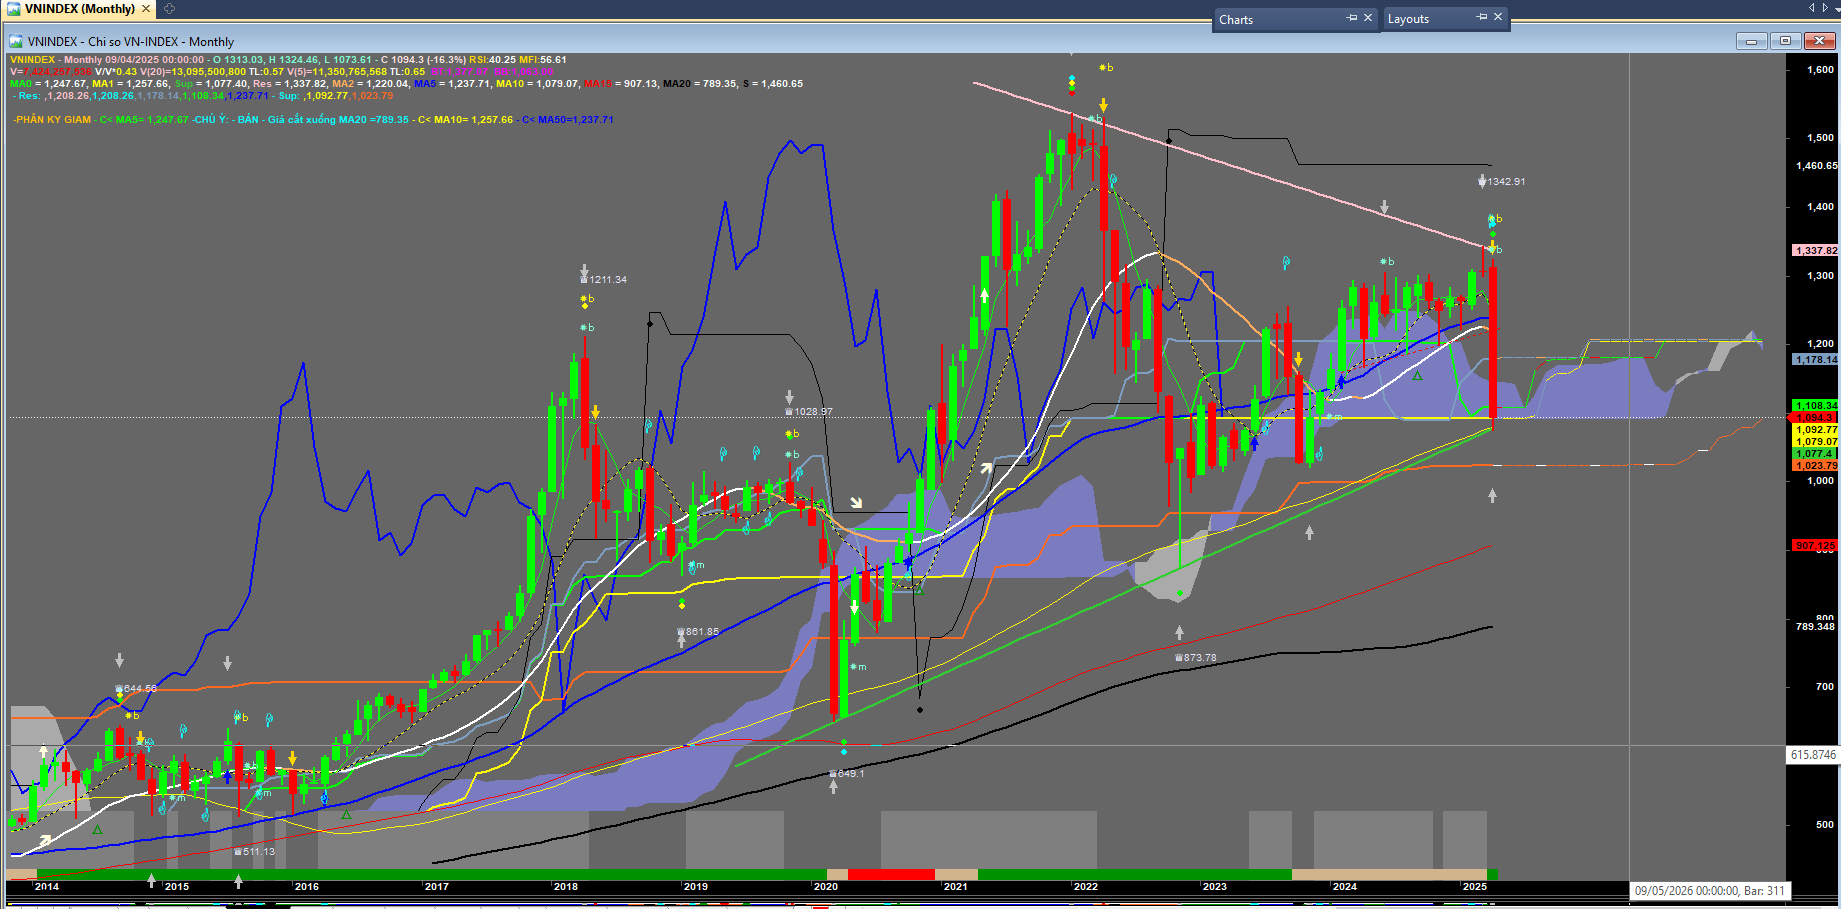Screen dimensions: 1841x909
Task: Click the 2016 year label on time axis
Action: (x=307, y=886)
